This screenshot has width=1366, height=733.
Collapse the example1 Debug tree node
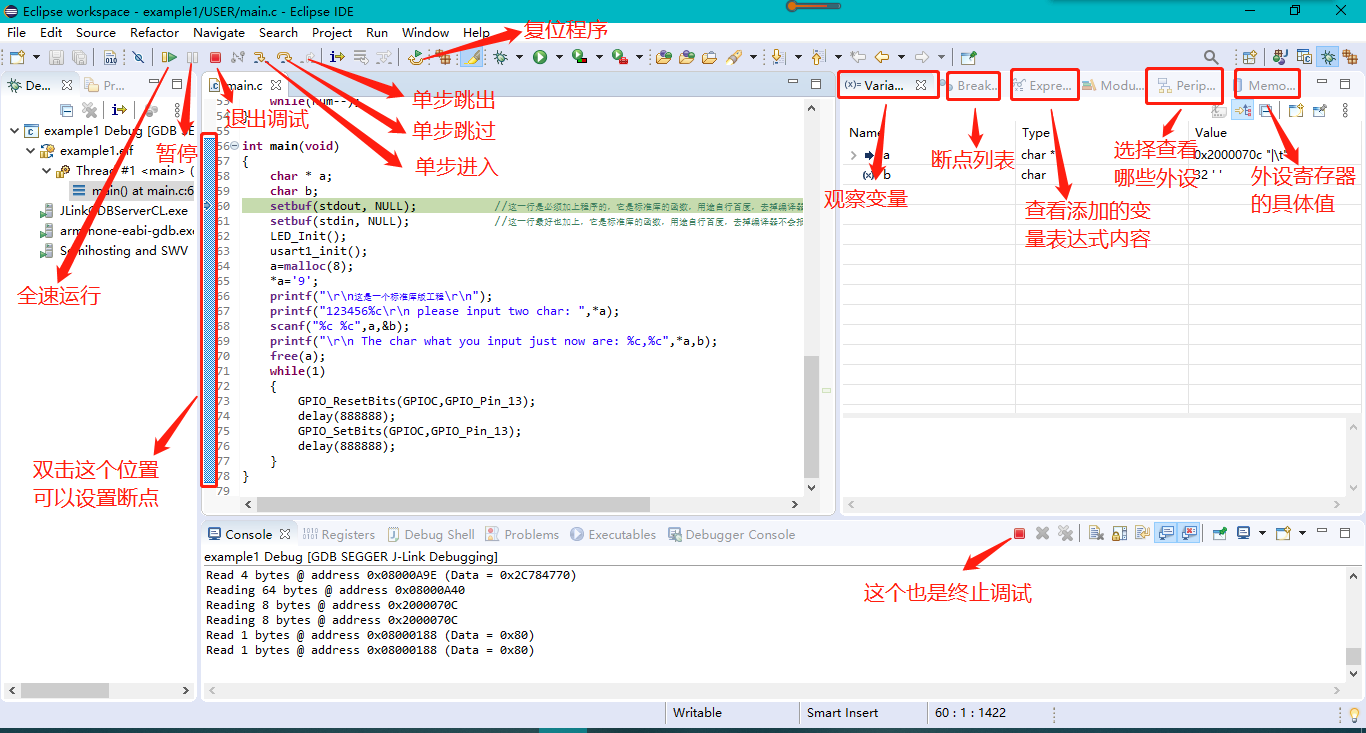(x=15, y=131)
